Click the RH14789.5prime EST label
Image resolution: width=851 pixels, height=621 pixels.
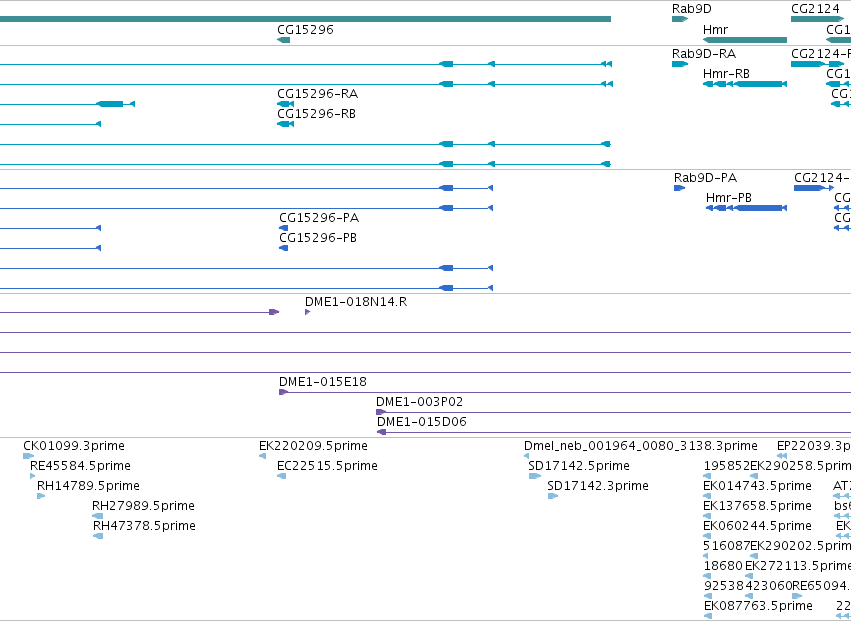pyautogui.click(x=88, y=486)
